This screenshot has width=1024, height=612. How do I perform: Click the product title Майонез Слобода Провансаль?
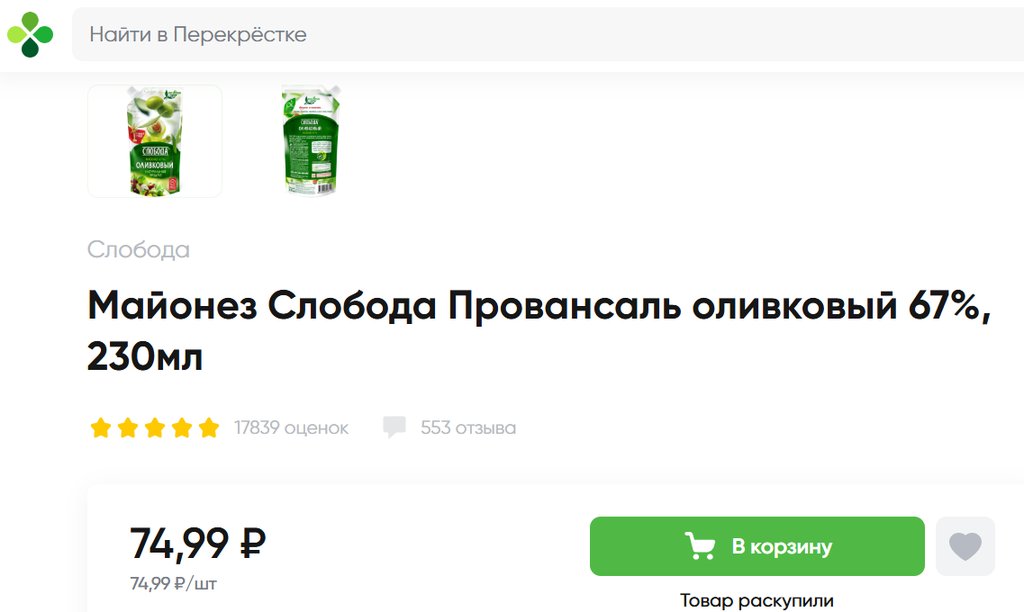[x=539, y=330]
